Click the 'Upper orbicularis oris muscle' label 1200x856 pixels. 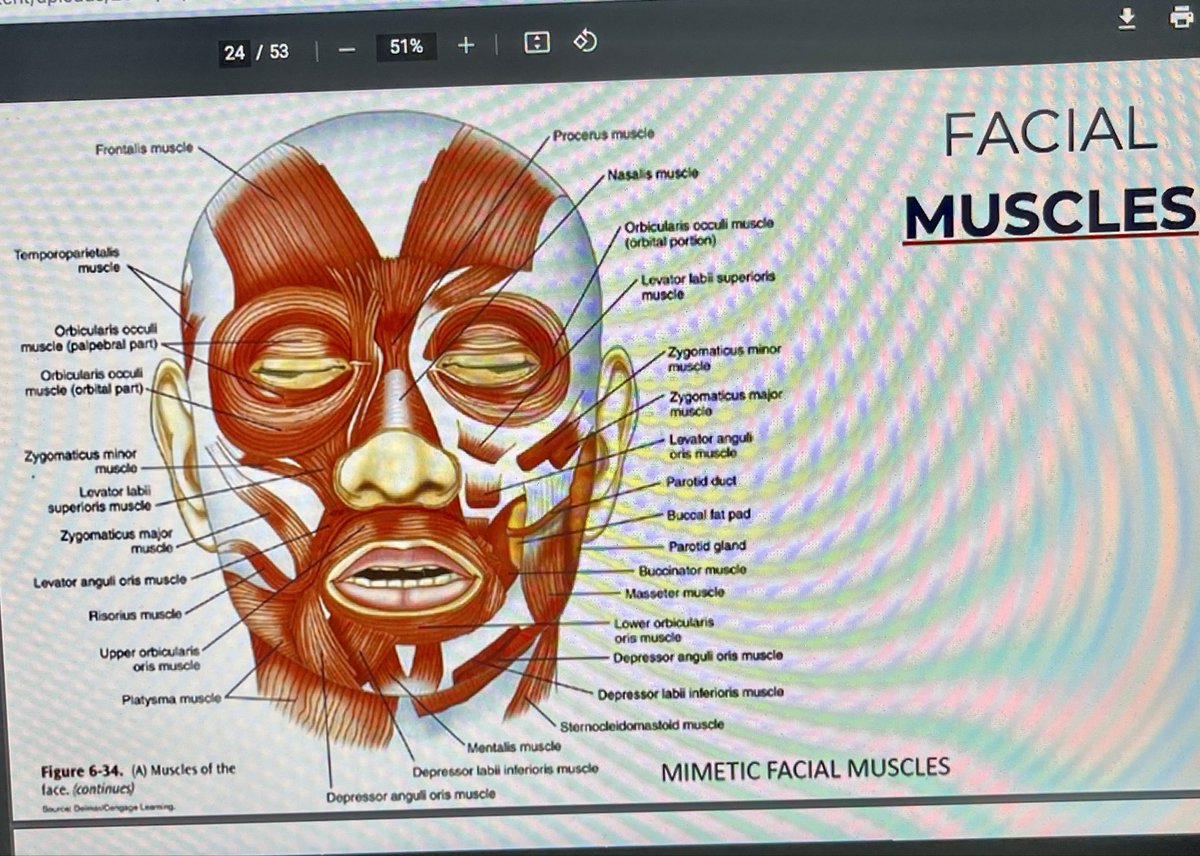[150, 659]
